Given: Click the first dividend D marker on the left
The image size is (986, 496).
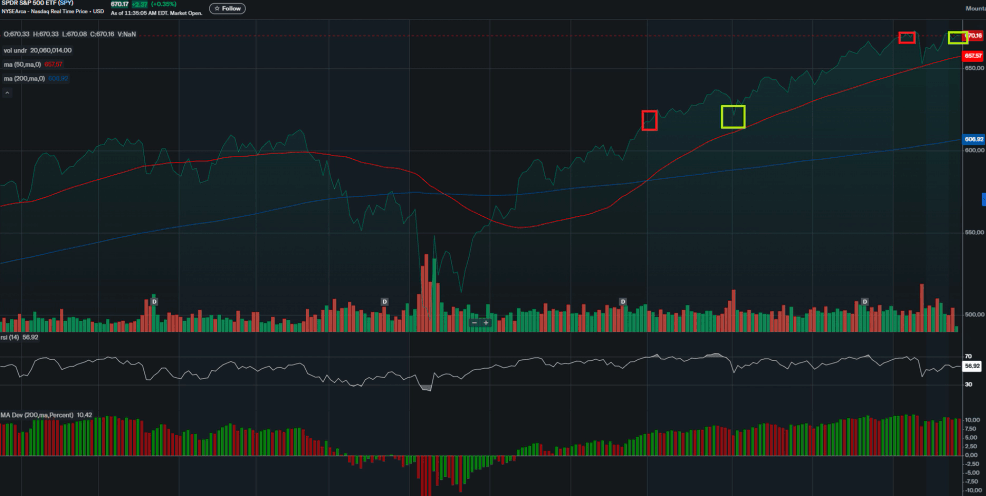Looking at the screenshot, I should pyautogui.click(x=154, y=298).
